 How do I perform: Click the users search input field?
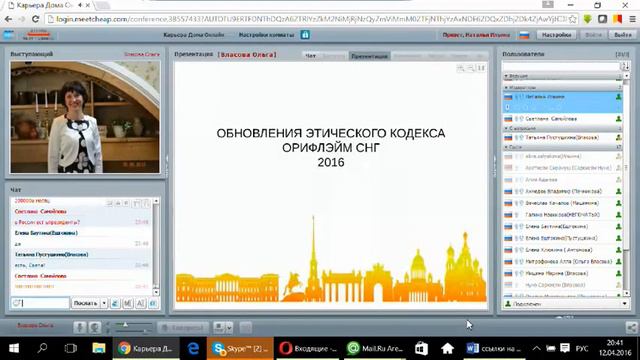(x=562, y=66)
